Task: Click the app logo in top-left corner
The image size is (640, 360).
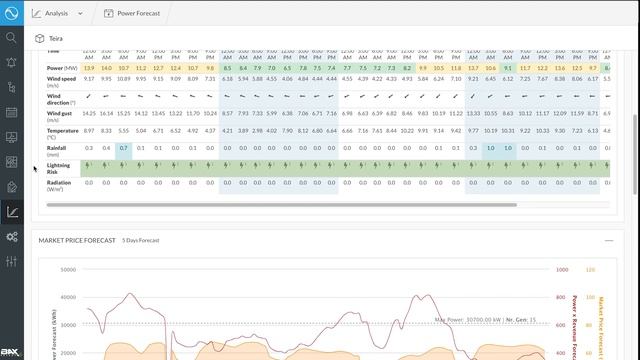Action: (x=11, y=13)
